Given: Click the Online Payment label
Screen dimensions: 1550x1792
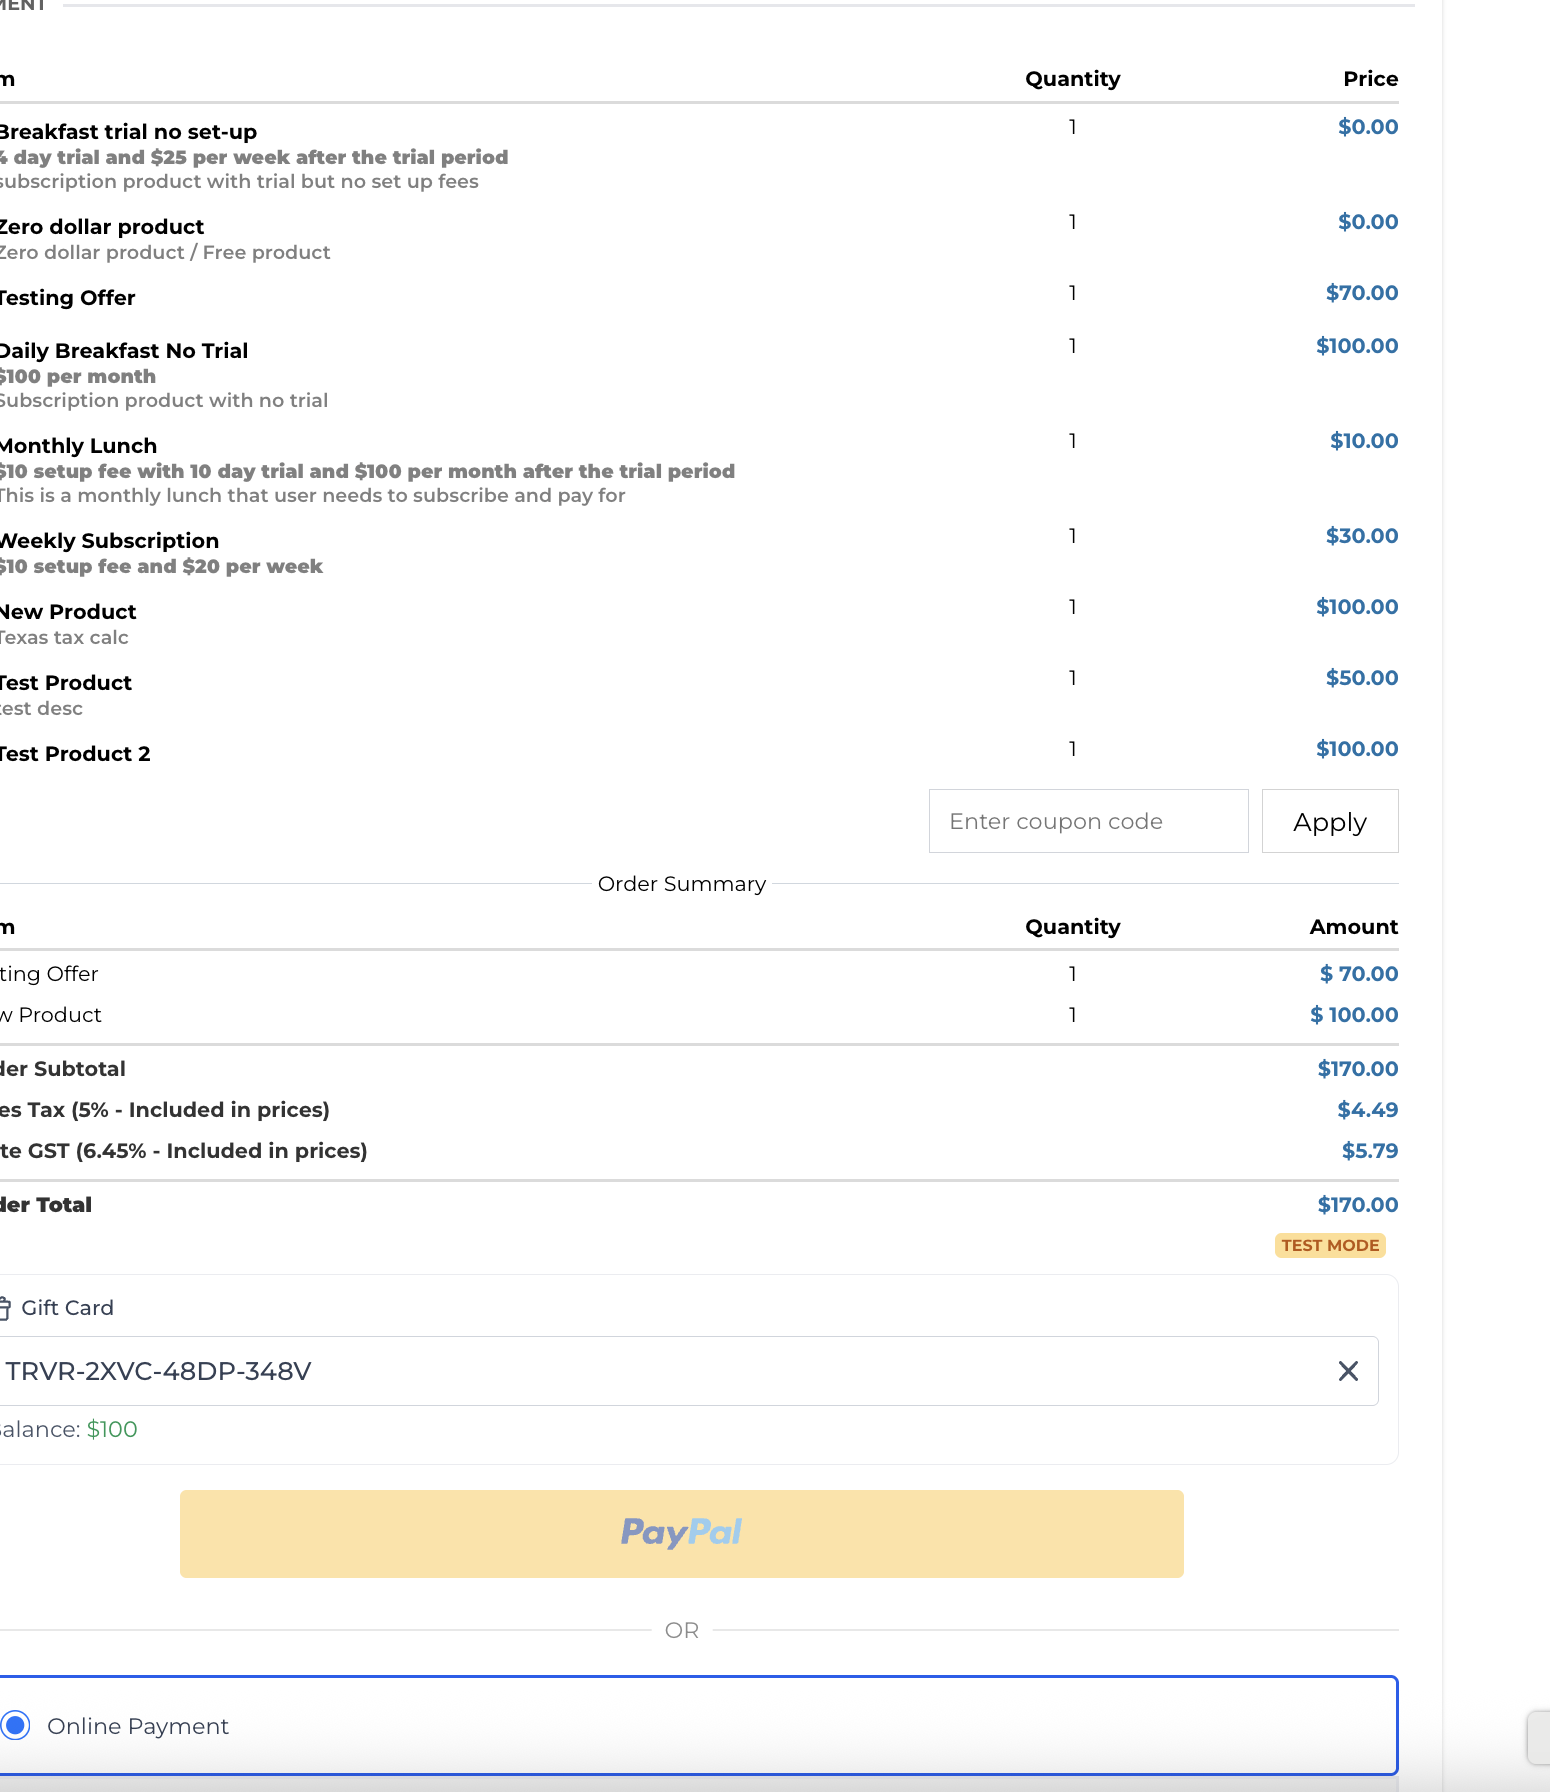Looking at the screenshot, I should (x=138, y=1726).
